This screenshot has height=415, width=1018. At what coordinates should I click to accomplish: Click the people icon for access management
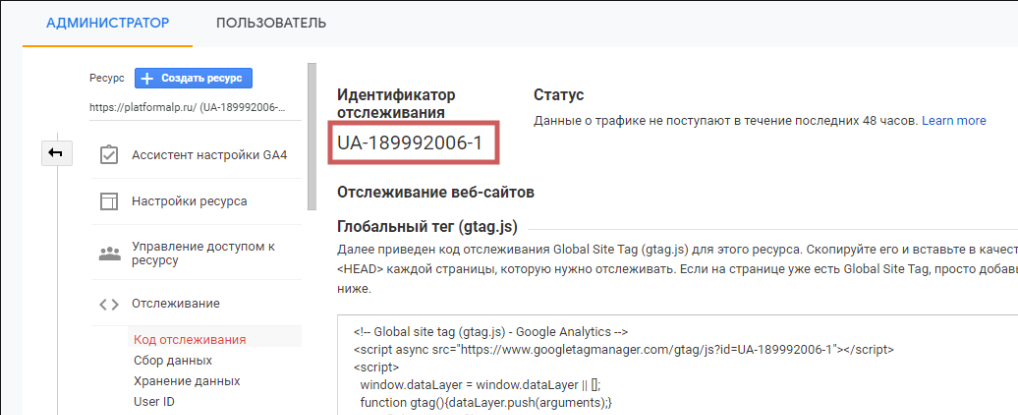point(109,253)
